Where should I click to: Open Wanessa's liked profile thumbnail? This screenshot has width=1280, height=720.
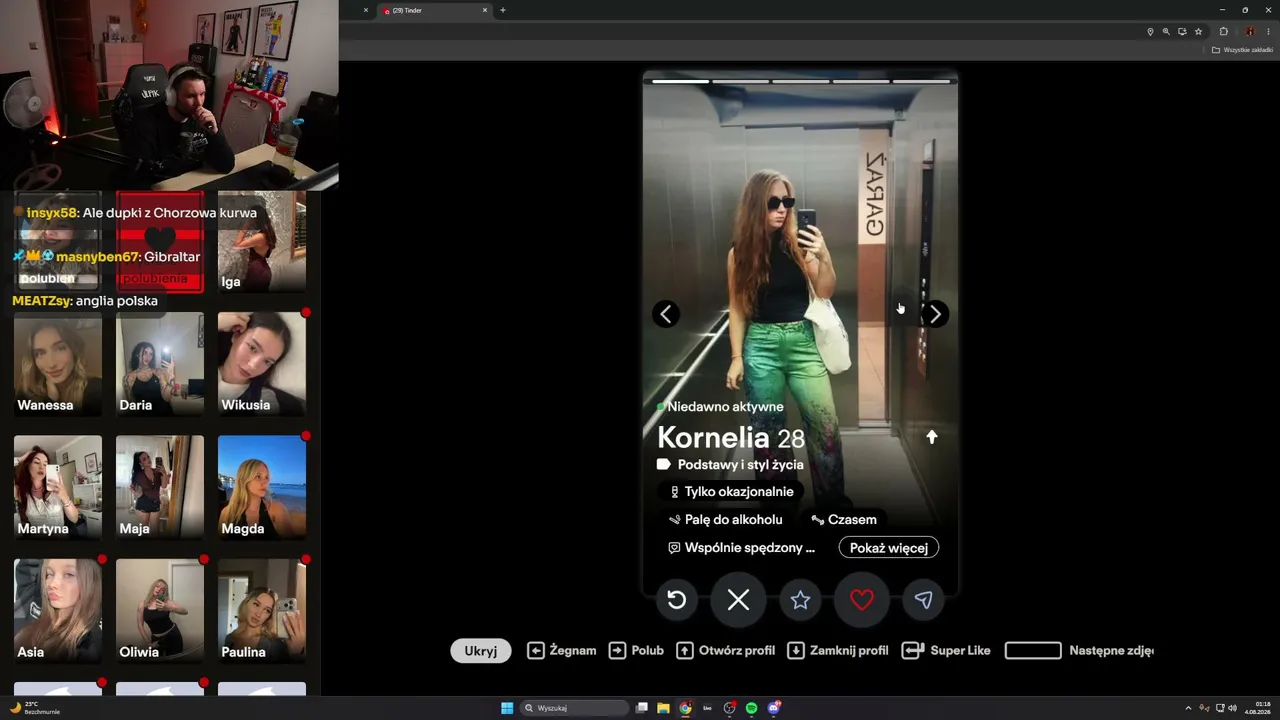pos(58,364)
